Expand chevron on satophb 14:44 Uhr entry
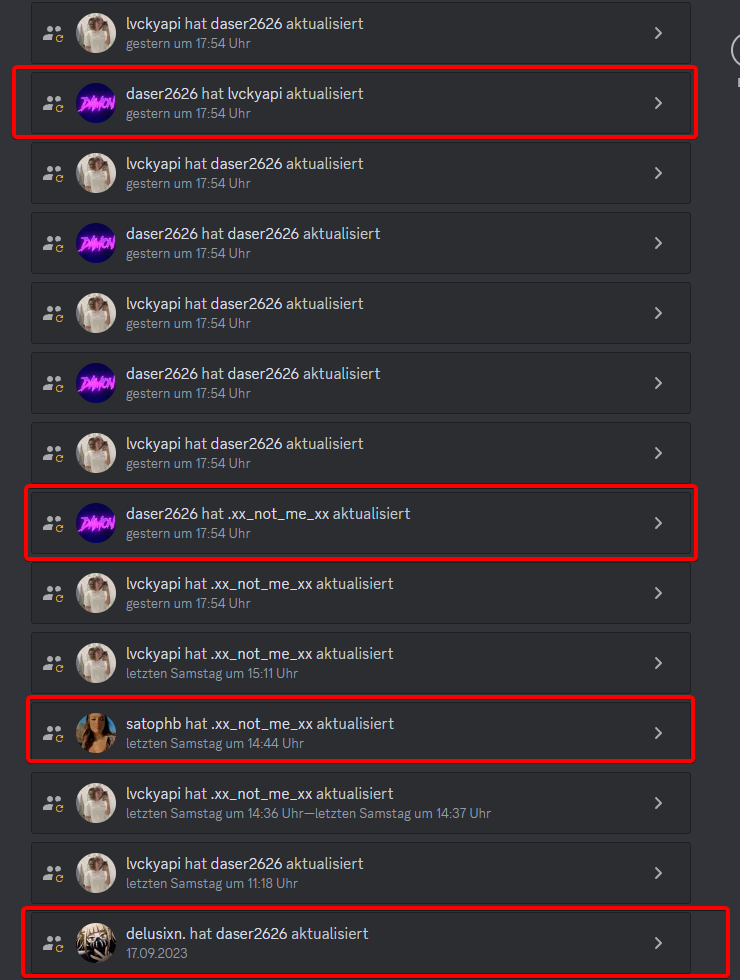The width and height of the screenshot is (740, 980). pyautogui.click(x=658, y=733)
